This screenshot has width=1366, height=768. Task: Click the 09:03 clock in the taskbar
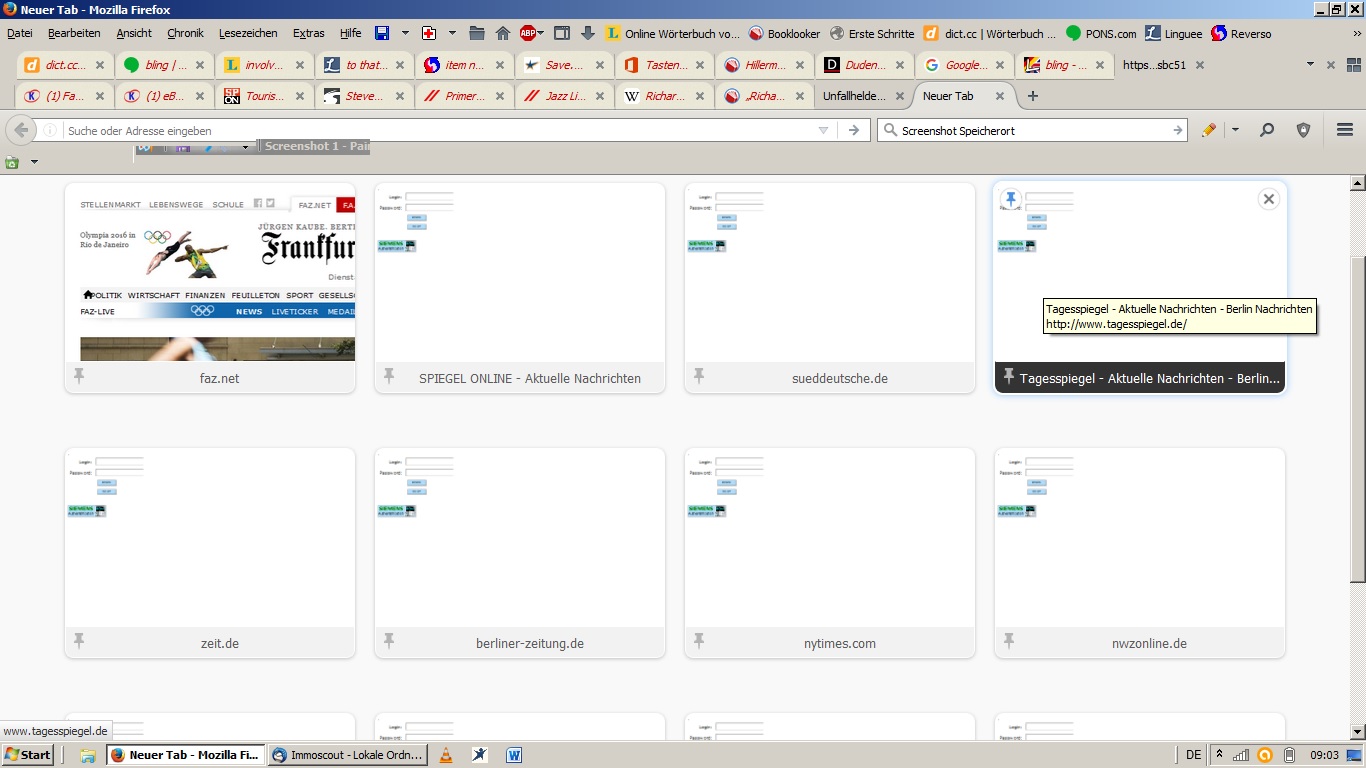(1324, 755)
